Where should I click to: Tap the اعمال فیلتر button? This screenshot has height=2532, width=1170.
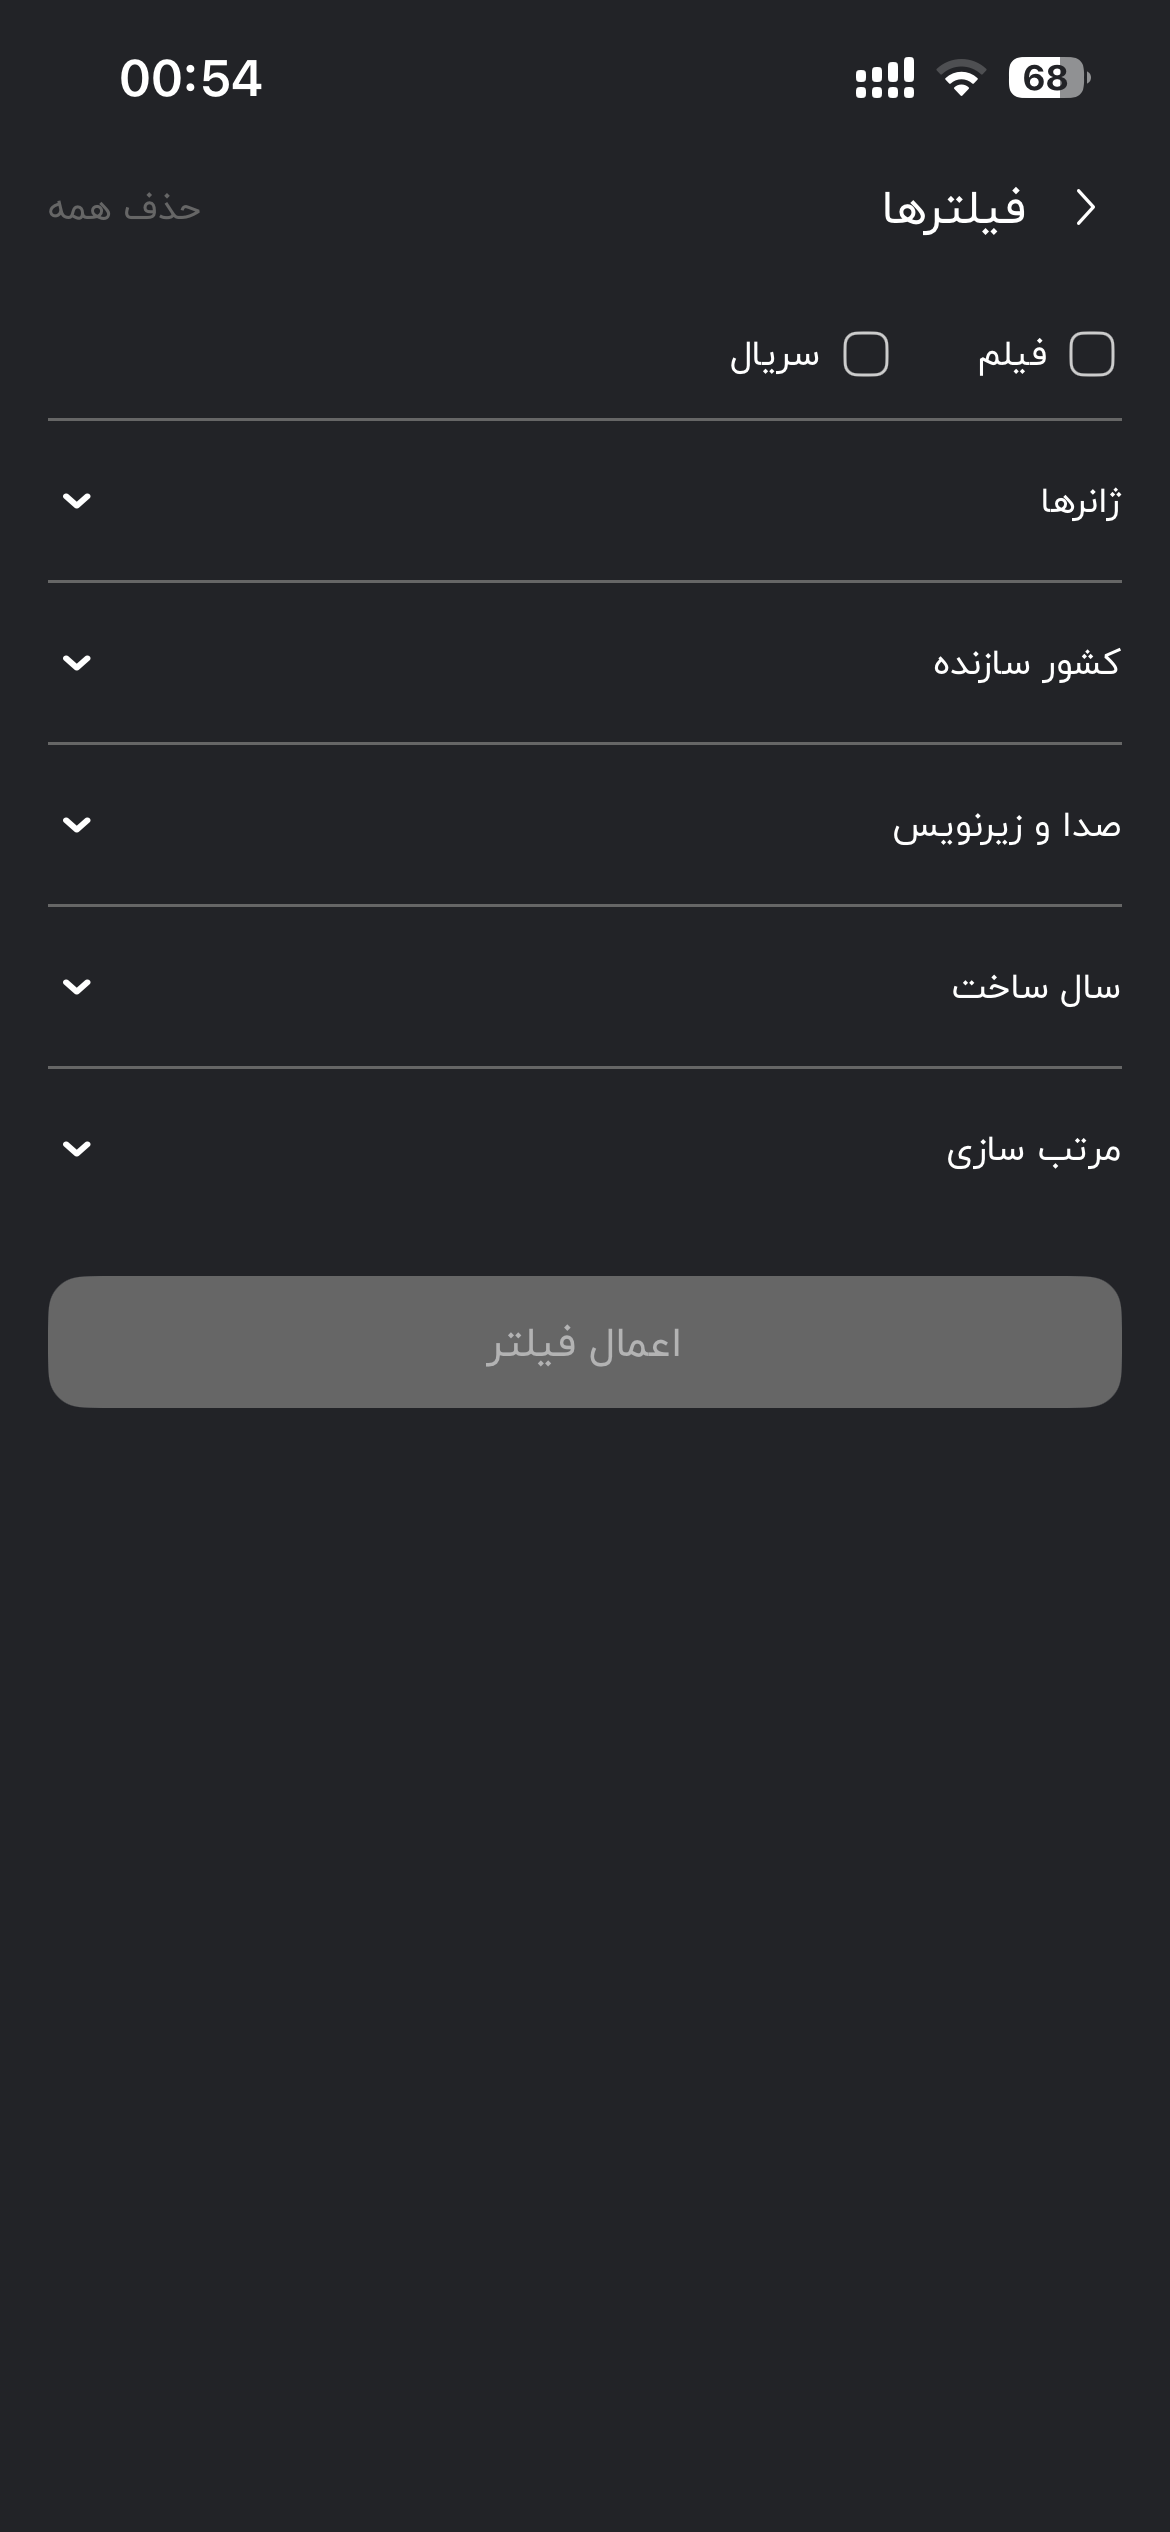[x=585, y=1342]
